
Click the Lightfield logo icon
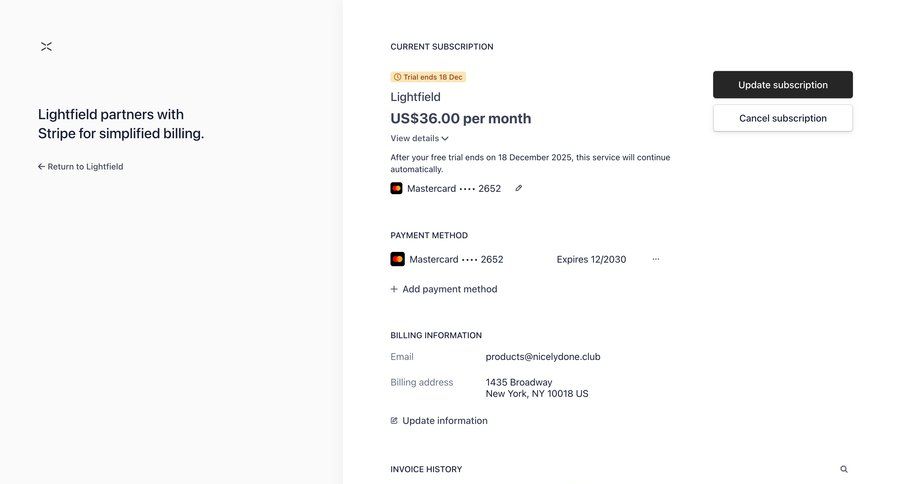[x=46, y=47]
